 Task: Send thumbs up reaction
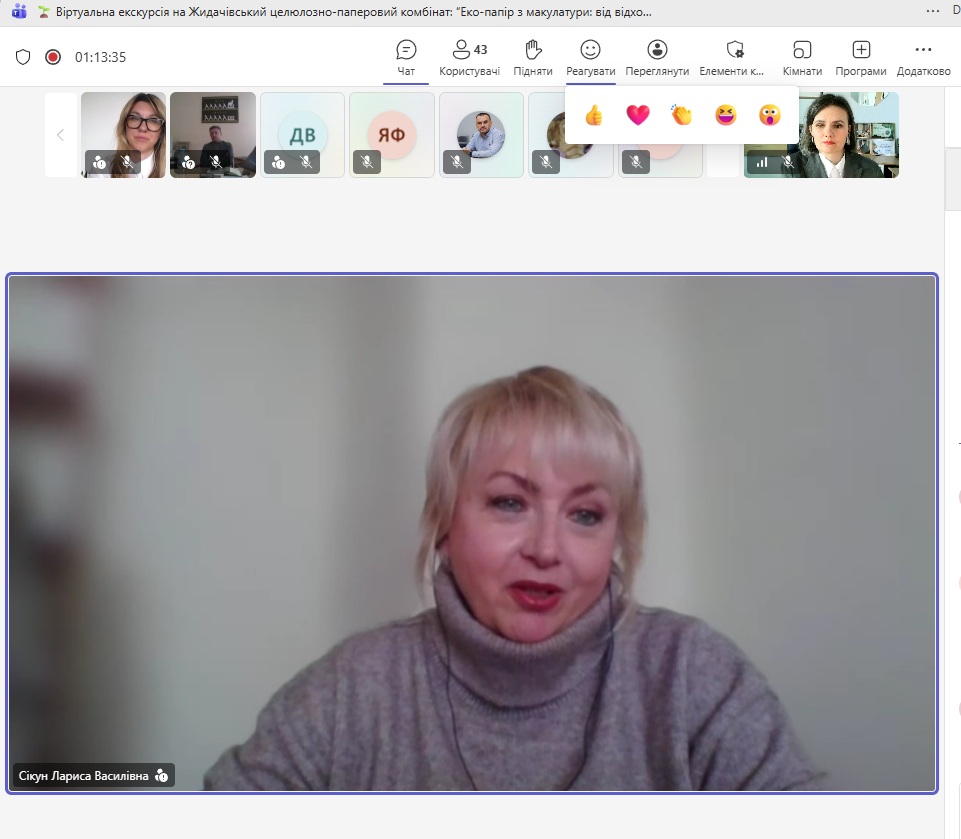pos(594,115)
